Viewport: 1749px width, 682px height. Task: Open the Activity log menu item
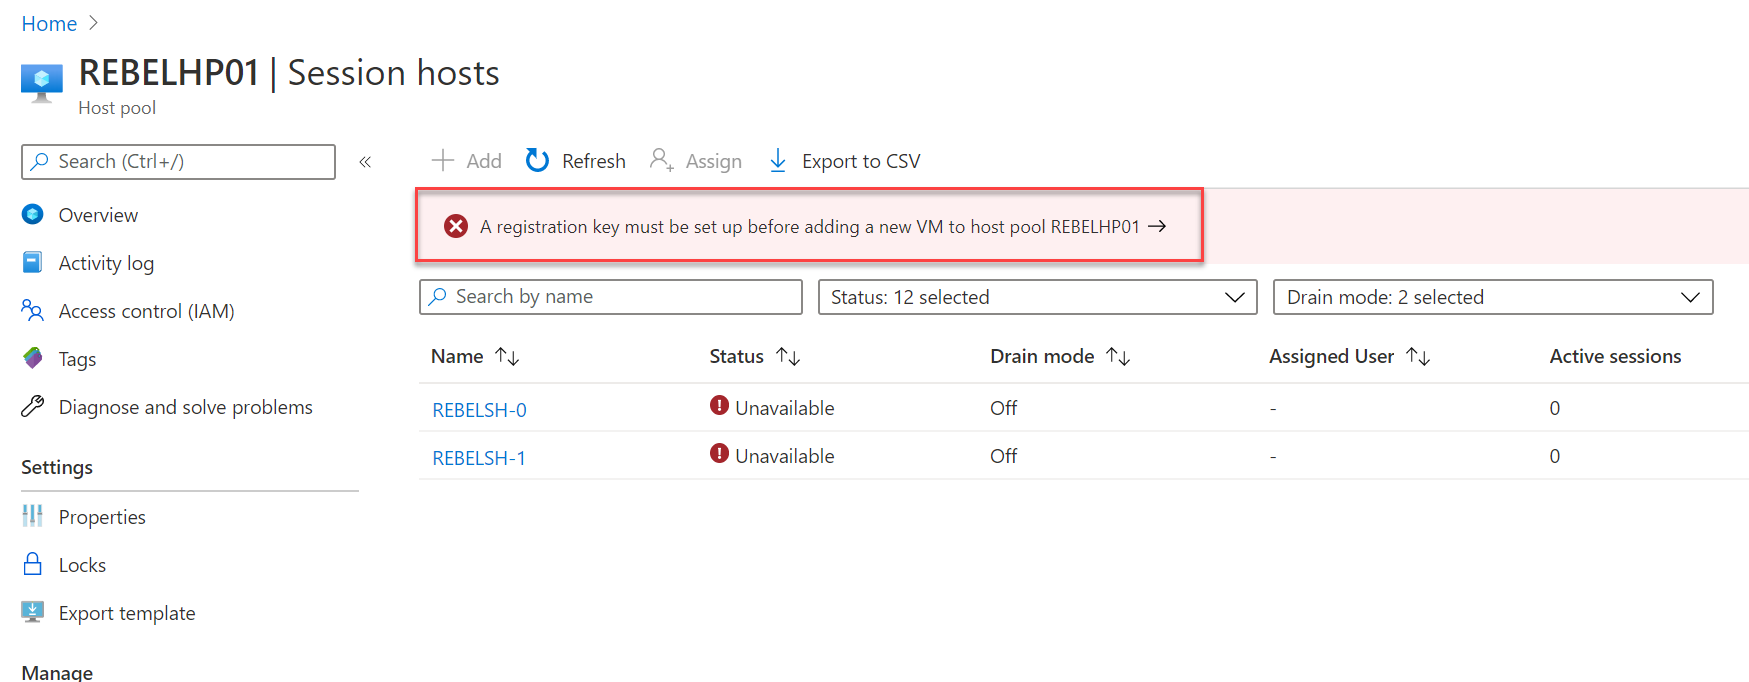coord(106,263)
